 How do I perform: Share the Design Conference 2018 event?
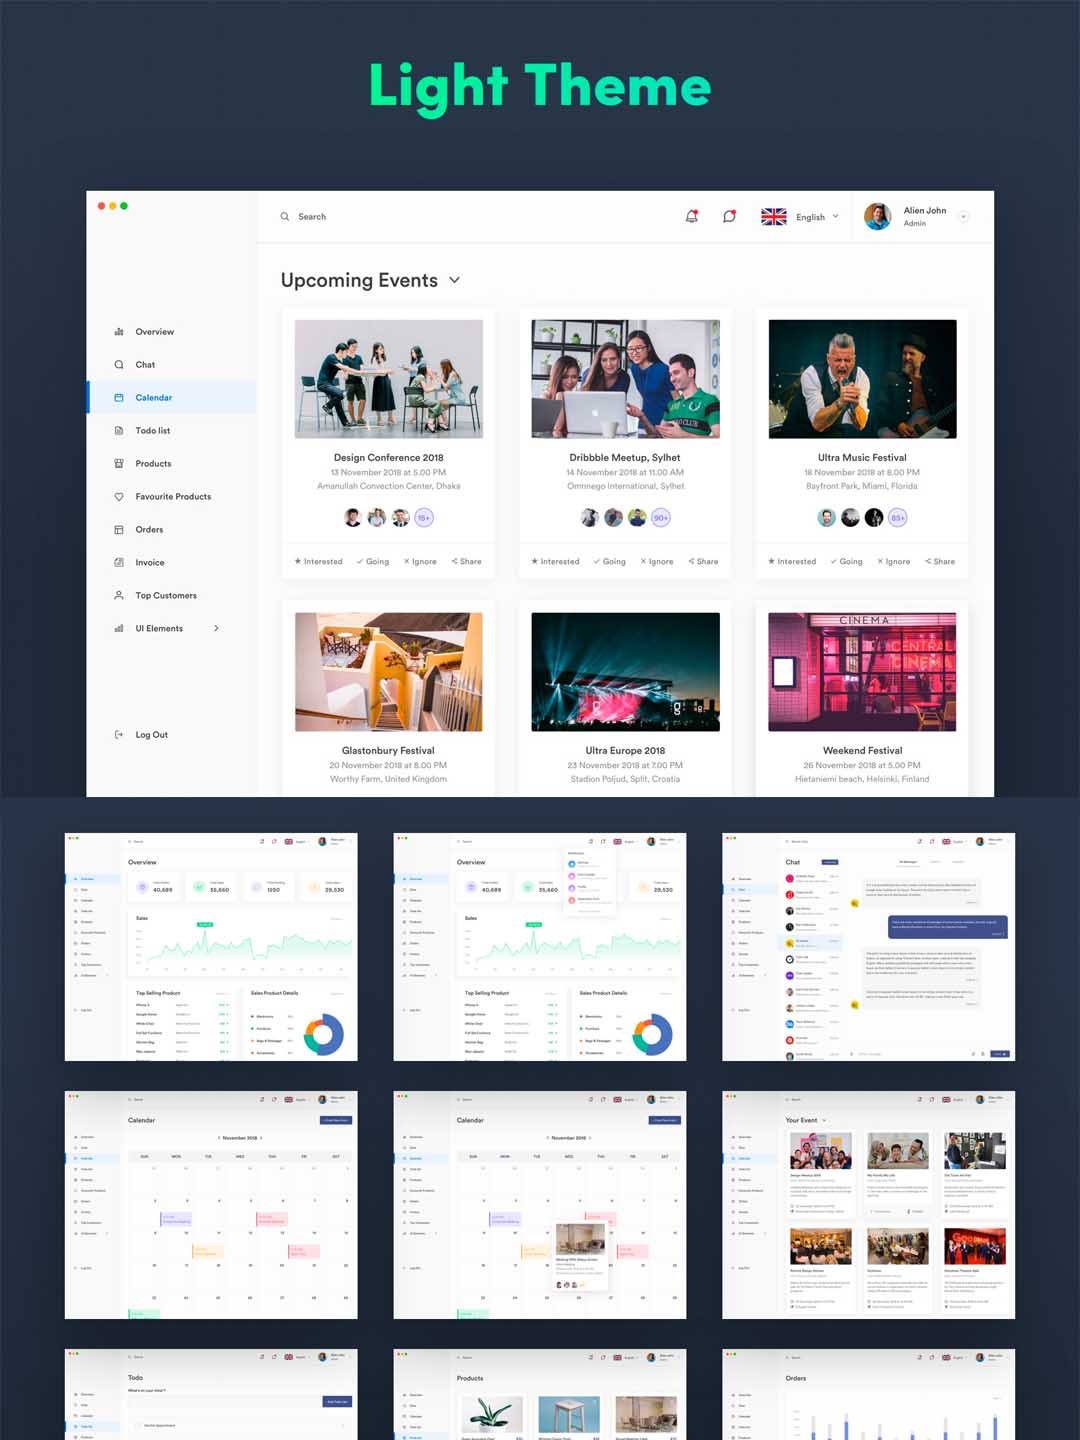tap(466, 562)
